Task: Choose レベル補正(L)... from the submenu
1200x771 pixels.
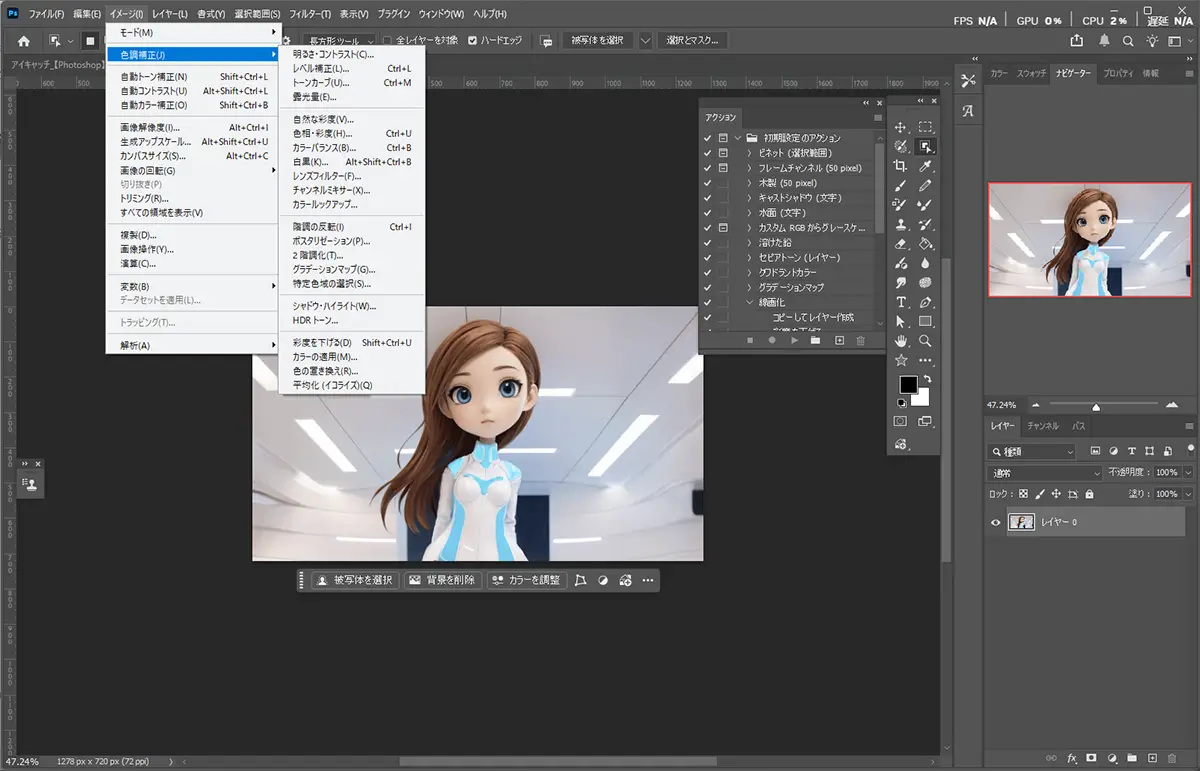Action: [321, 69]
